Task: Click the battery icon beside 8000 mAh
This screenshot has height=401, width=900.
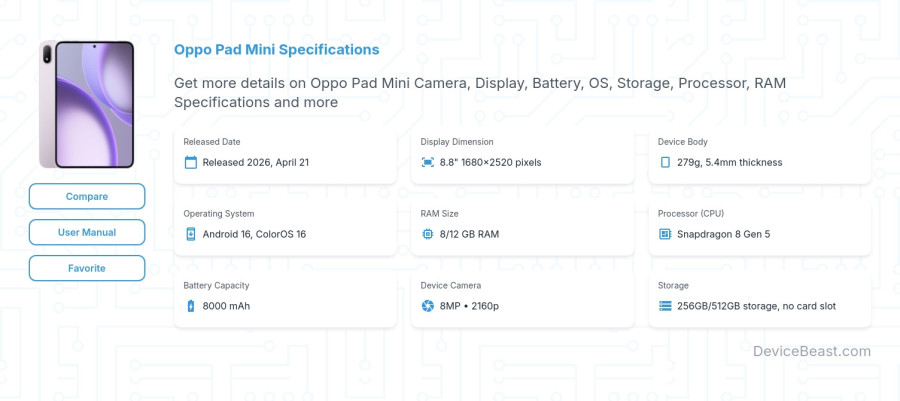Action: [191, 306]
